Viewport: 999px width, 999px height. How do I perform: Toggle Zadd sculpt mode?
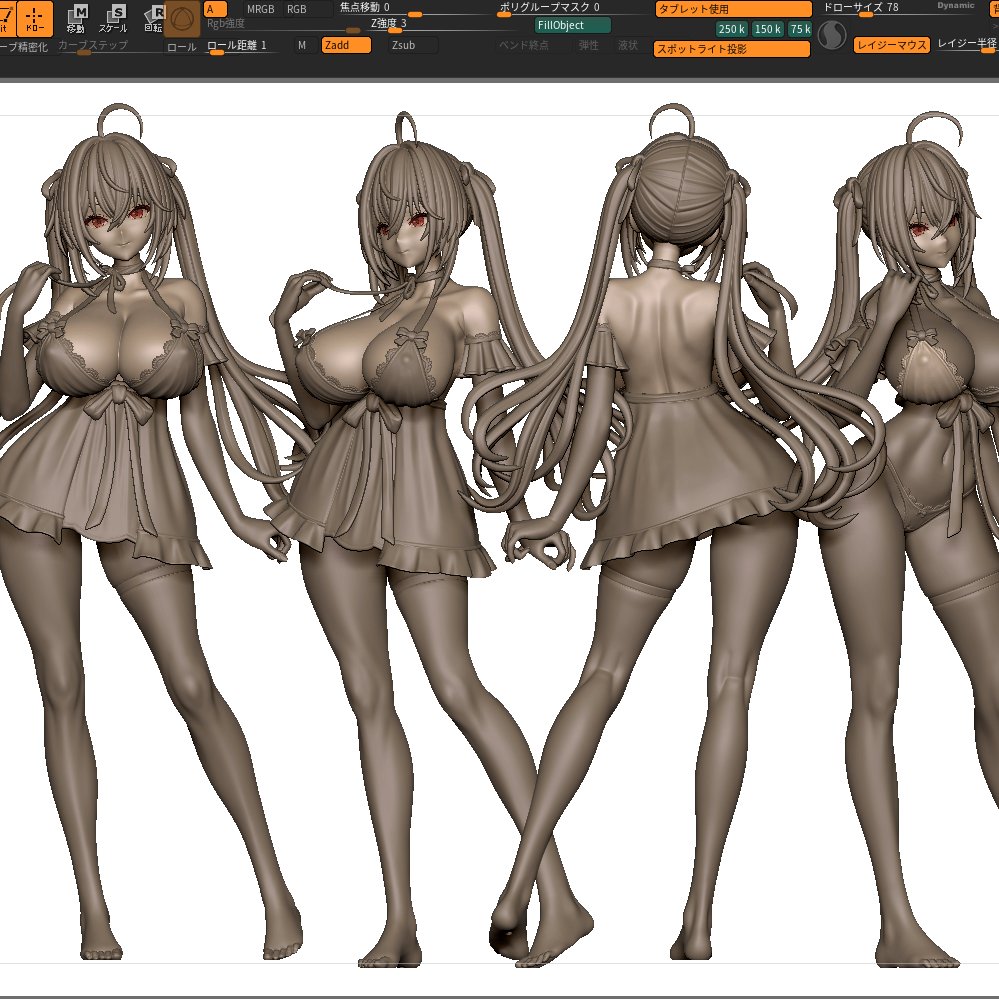(346, 45)
